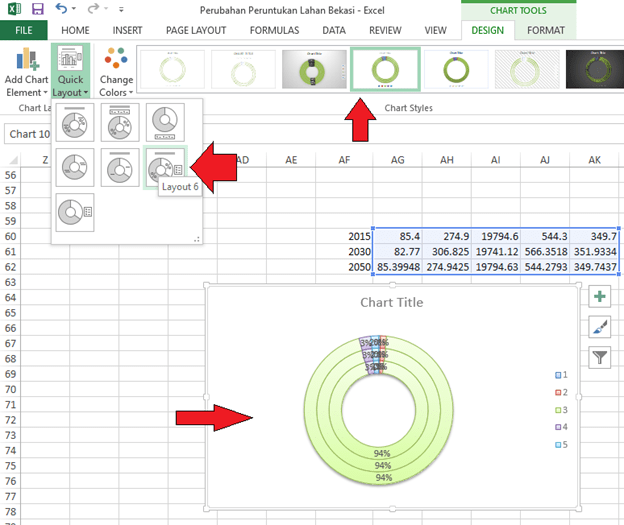624x525 pixels.
Task: Pick the bottom-left layout in Quick Layout gallery
Action: (x=74, y=212)
